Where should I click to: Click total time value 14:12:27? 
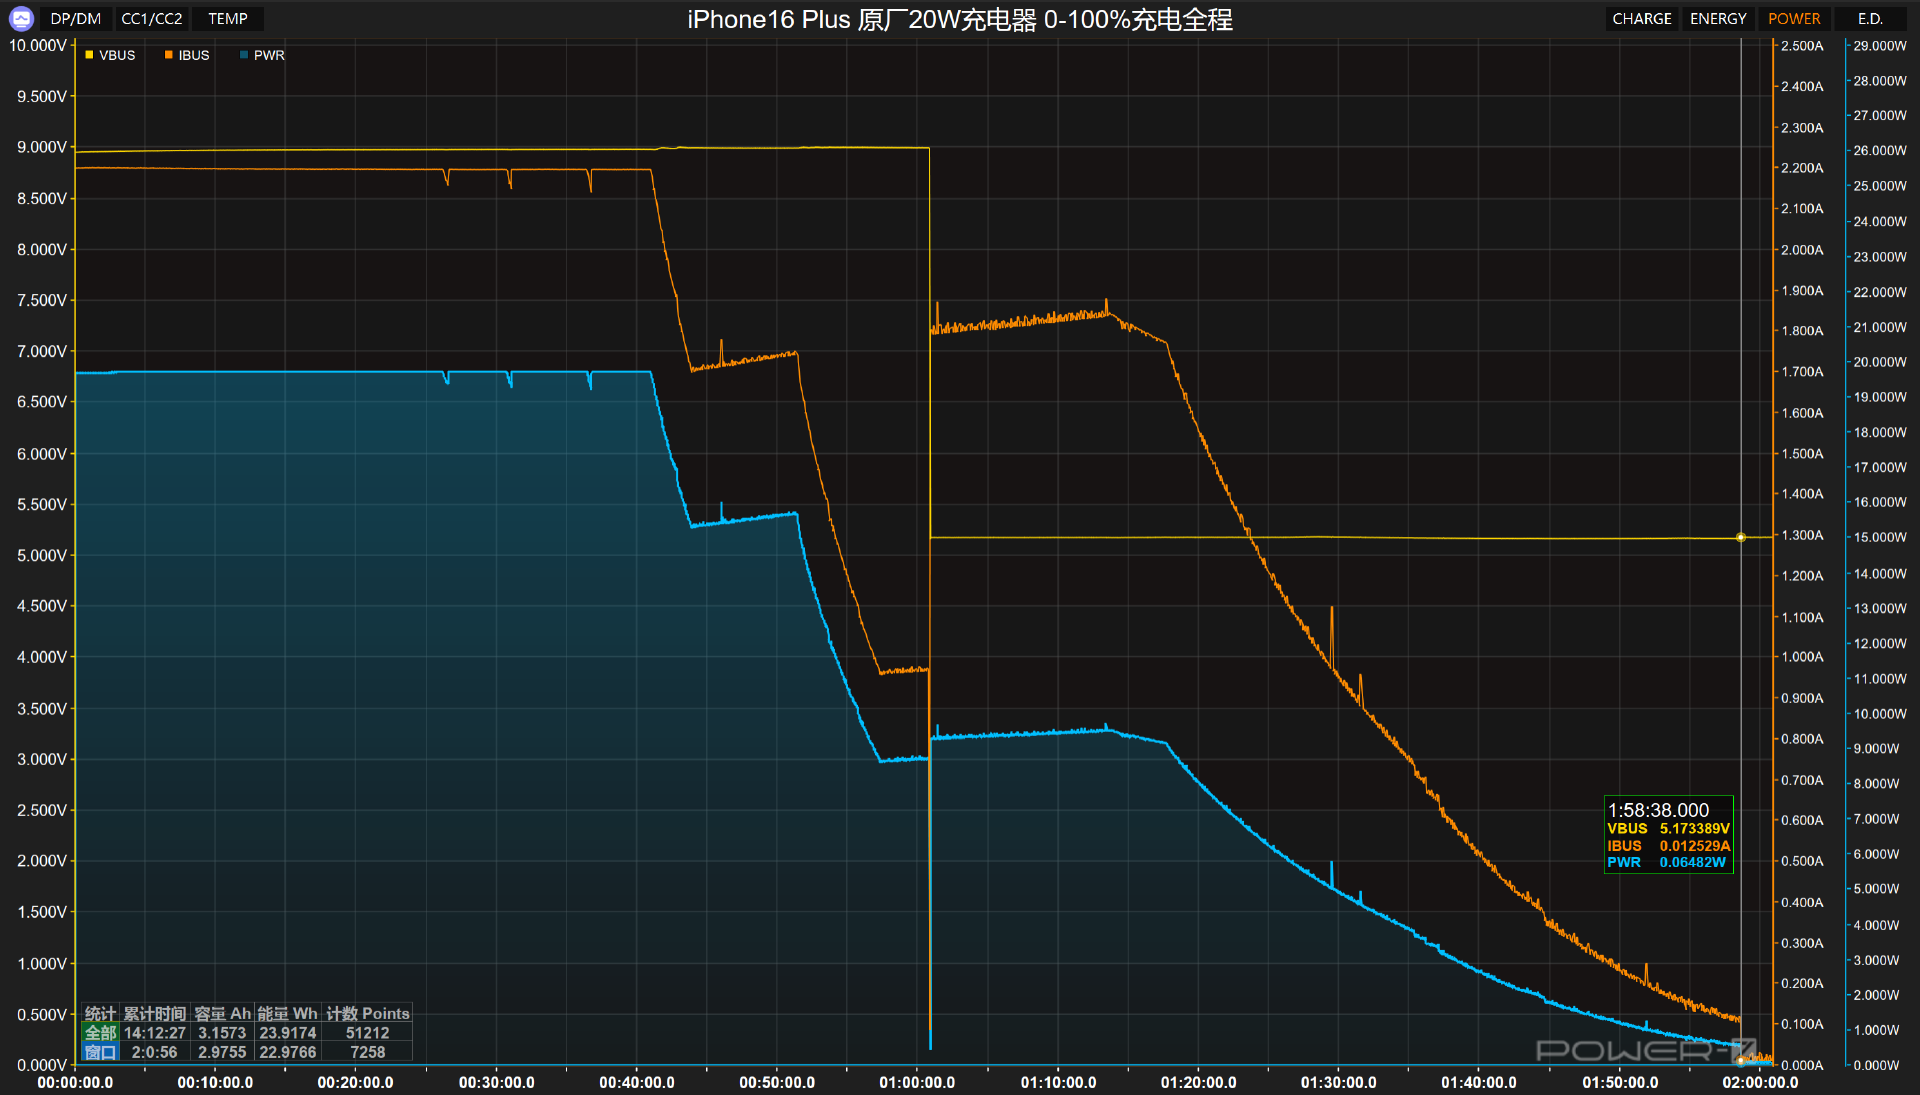click(x=155, y=1033)
